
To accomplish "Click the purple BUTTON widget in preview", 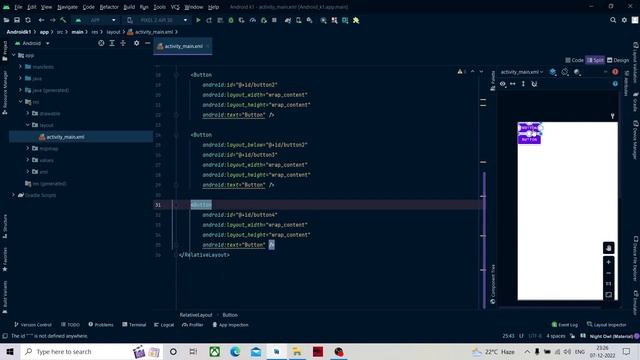I will [x=529, y=139].
